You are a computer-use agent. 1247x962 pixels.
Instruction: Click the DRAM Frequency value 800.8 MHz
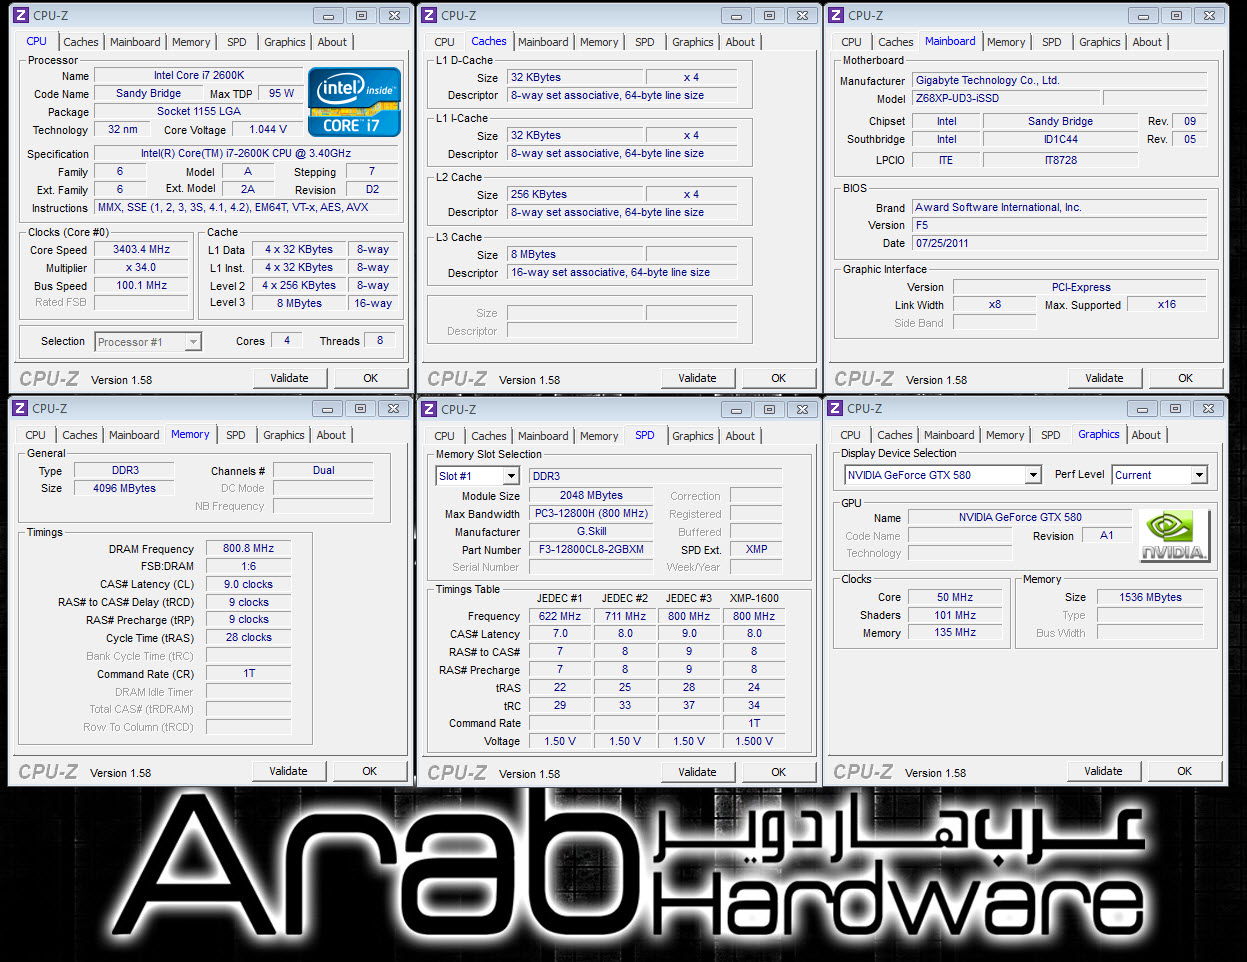click(x=248, y=548)
